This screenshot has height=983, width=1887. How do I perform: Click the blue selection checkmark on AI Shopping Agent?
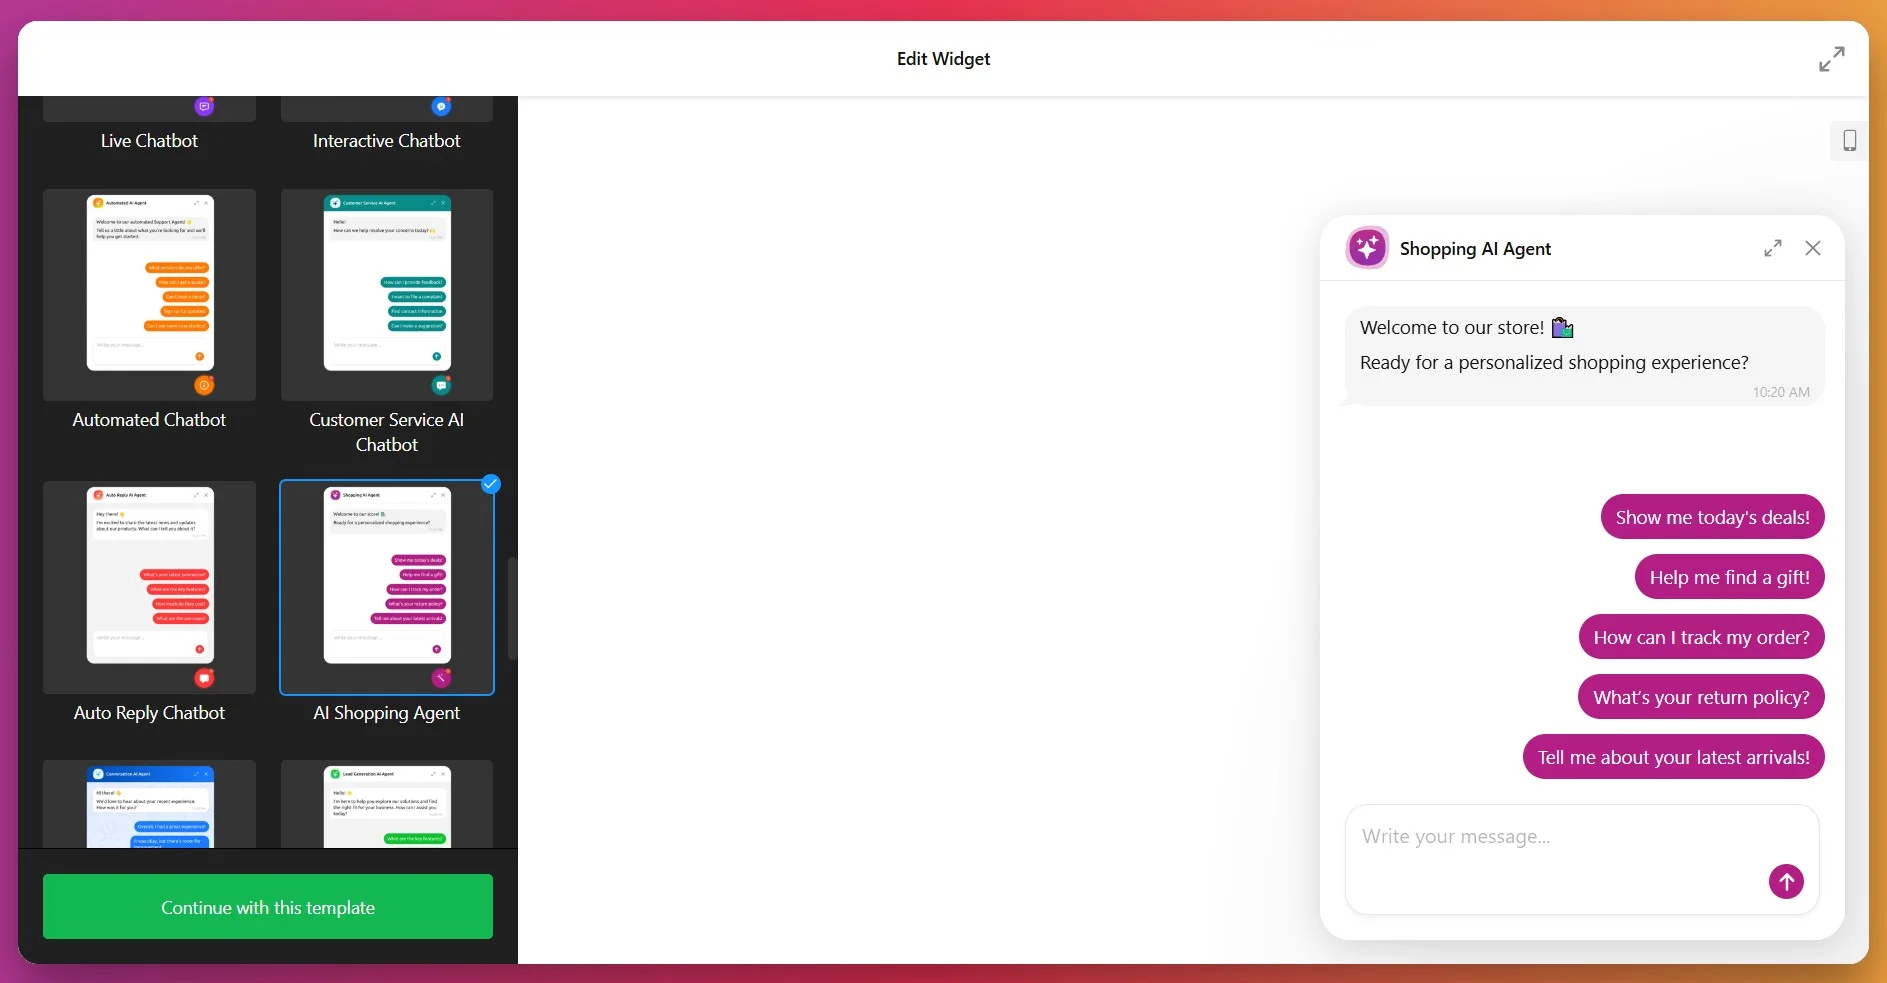489,484
